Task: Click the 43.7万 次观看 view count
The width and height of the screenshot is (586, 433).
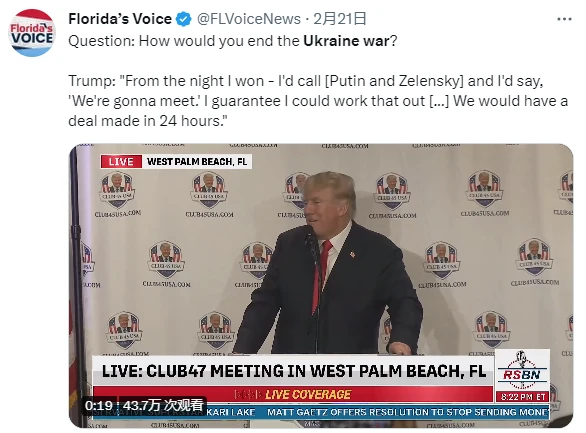Action: [163, 405]
